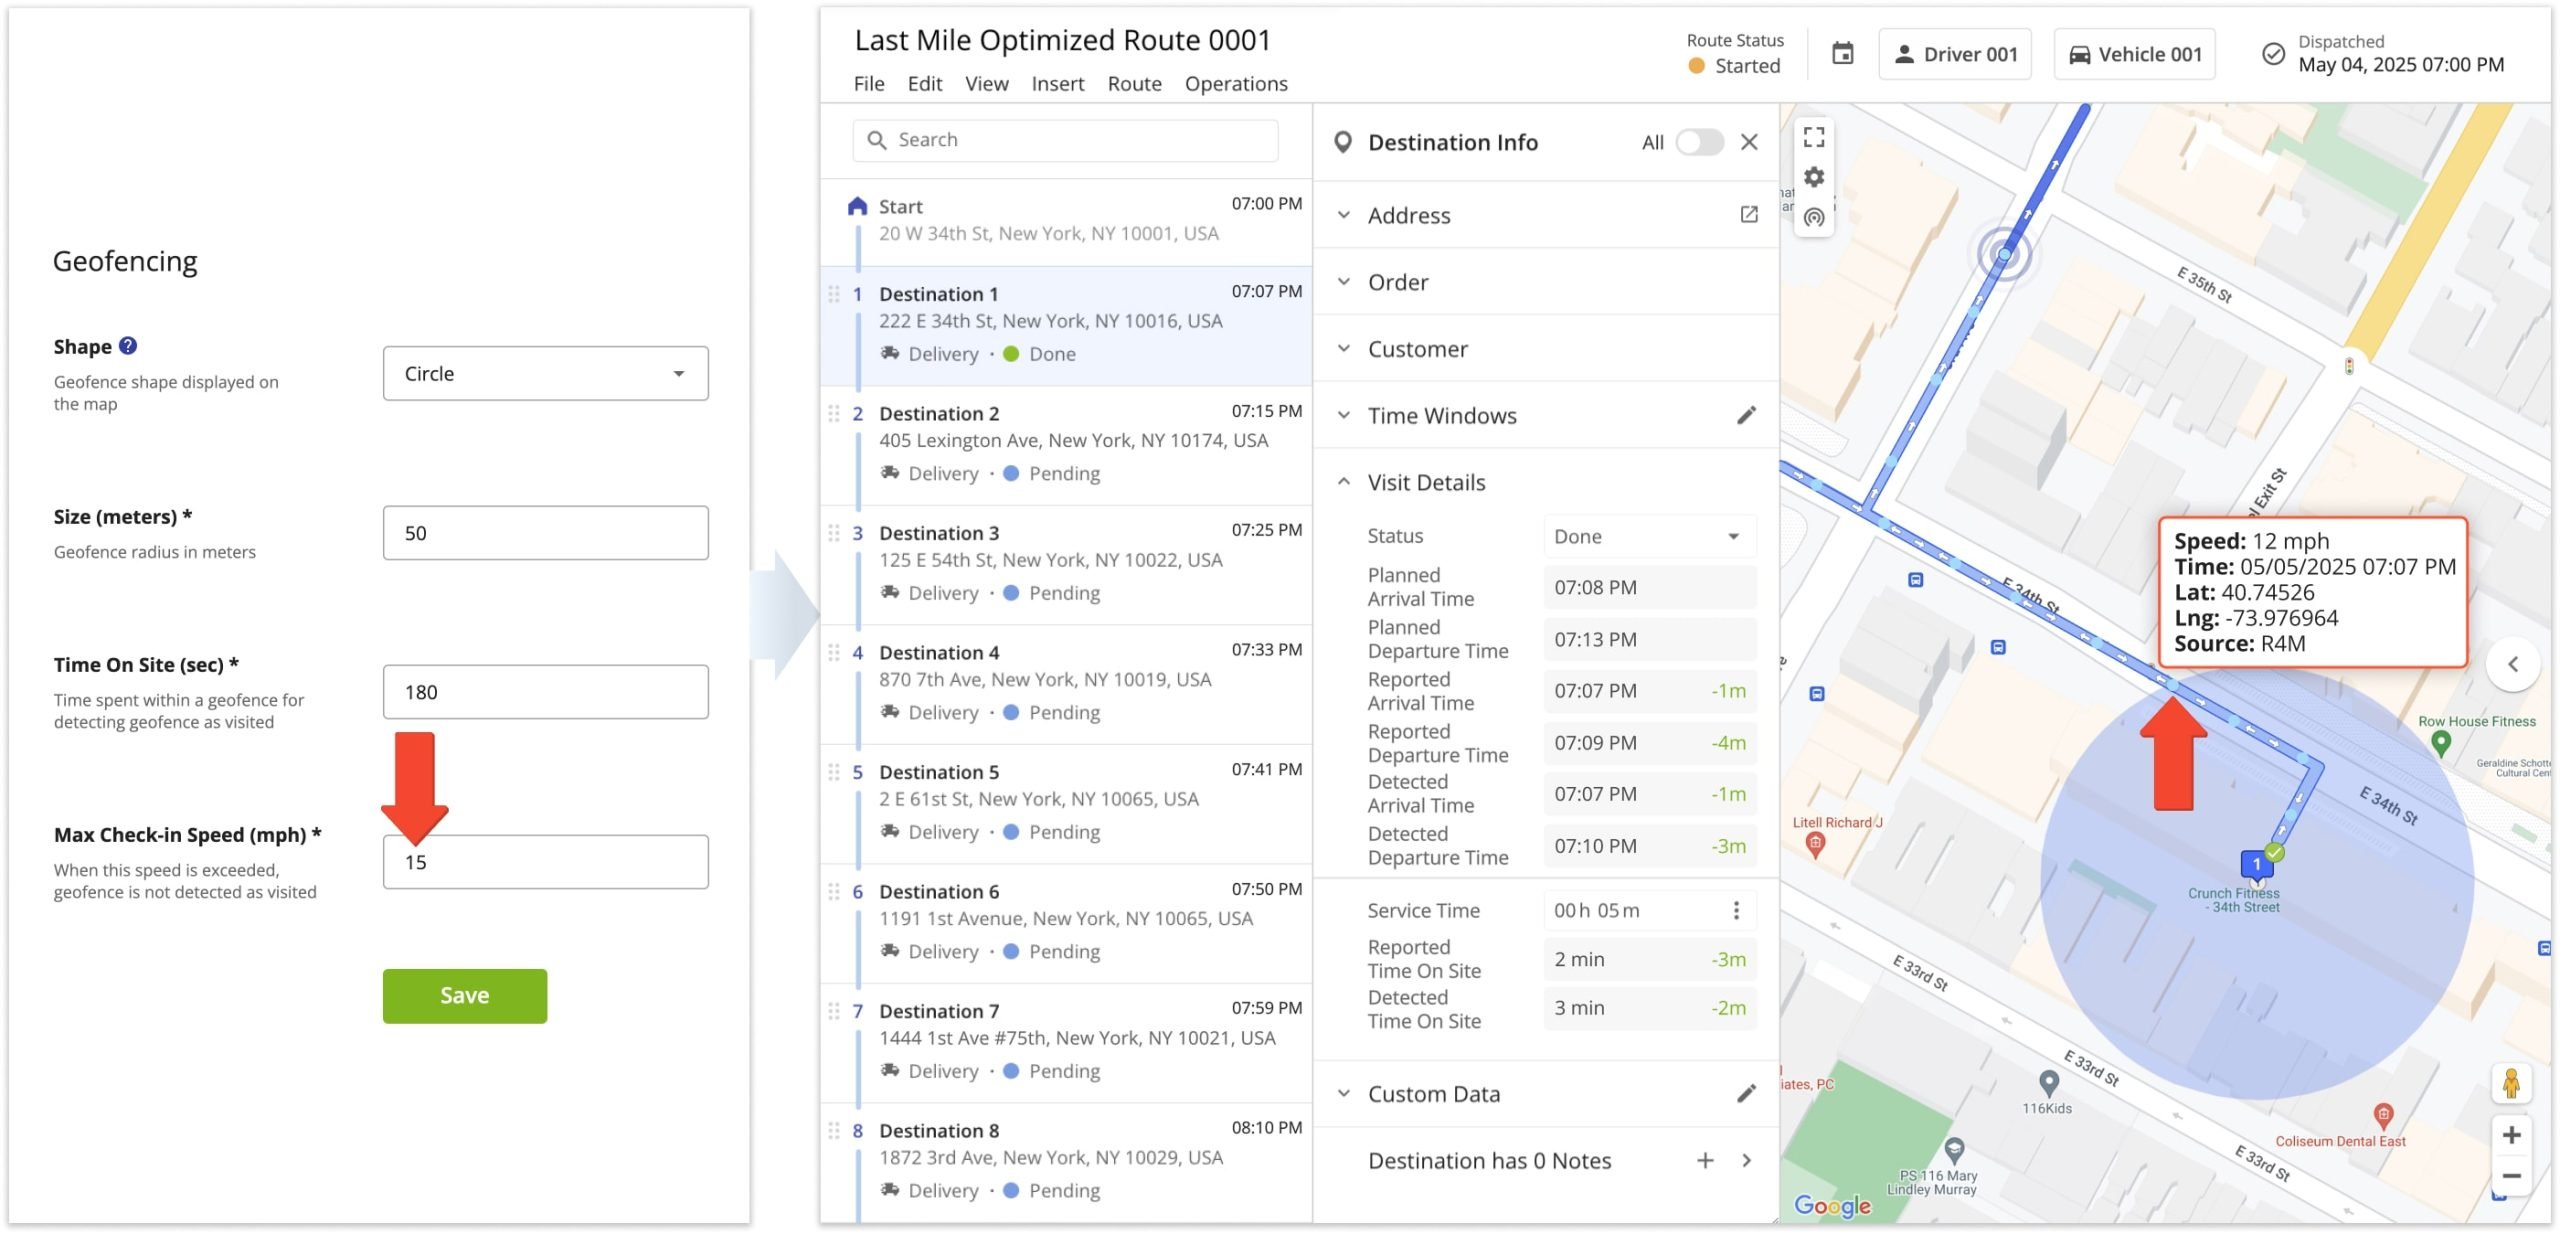Image resolution: width=2560 pixels, height=1234 pixels.
Task: Open the Shape dropdown showing Circle
Action: point(545,373)
